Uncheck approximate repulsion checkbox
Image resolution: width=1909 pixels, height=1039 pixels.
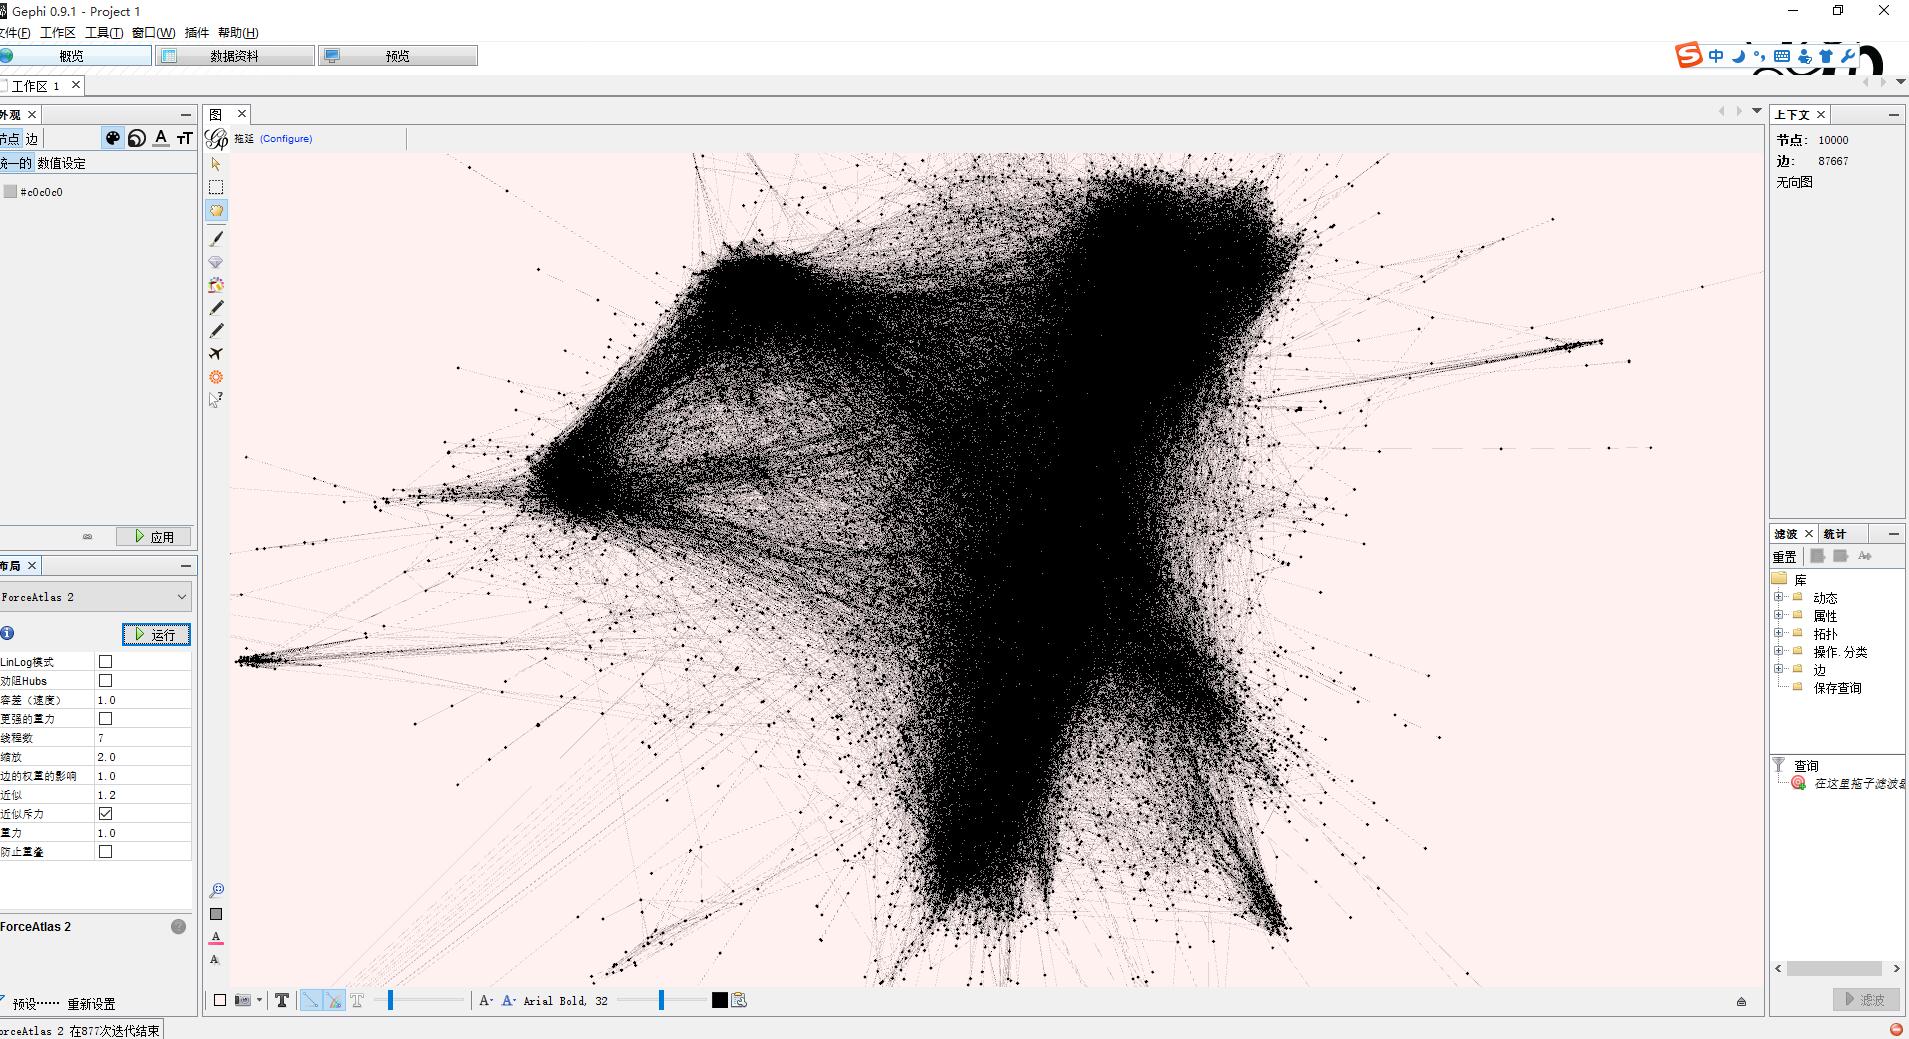click(x=105, y=814)
